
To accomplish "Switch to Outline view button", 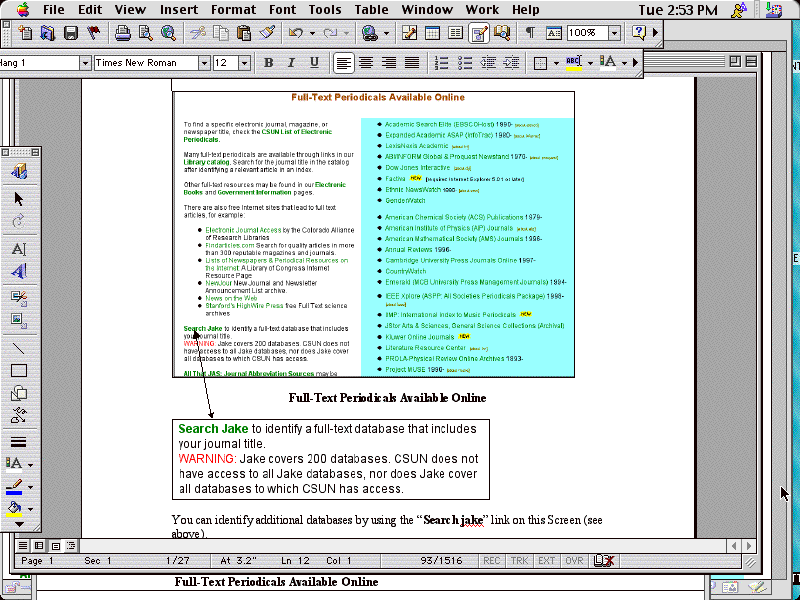I will click(x=71, y=545).
